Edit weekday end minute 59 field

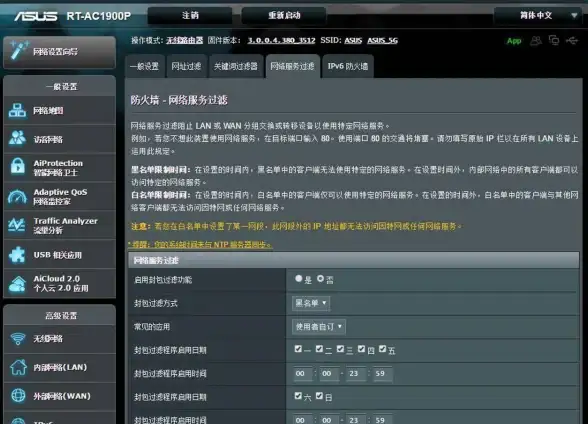[382, 373]
